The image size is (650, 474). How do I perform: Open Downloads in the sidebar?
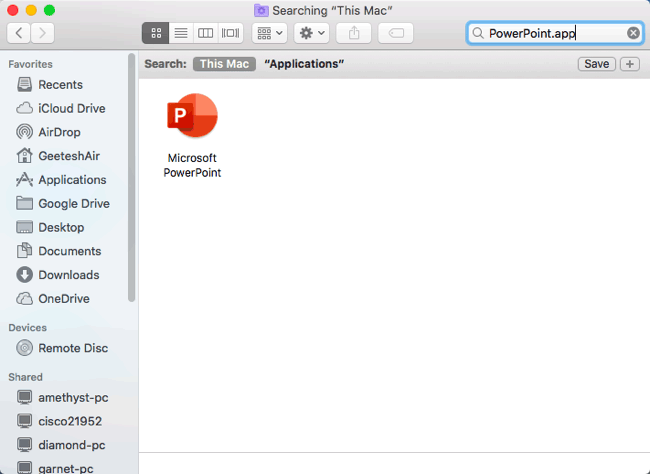[x=69, y=275]
